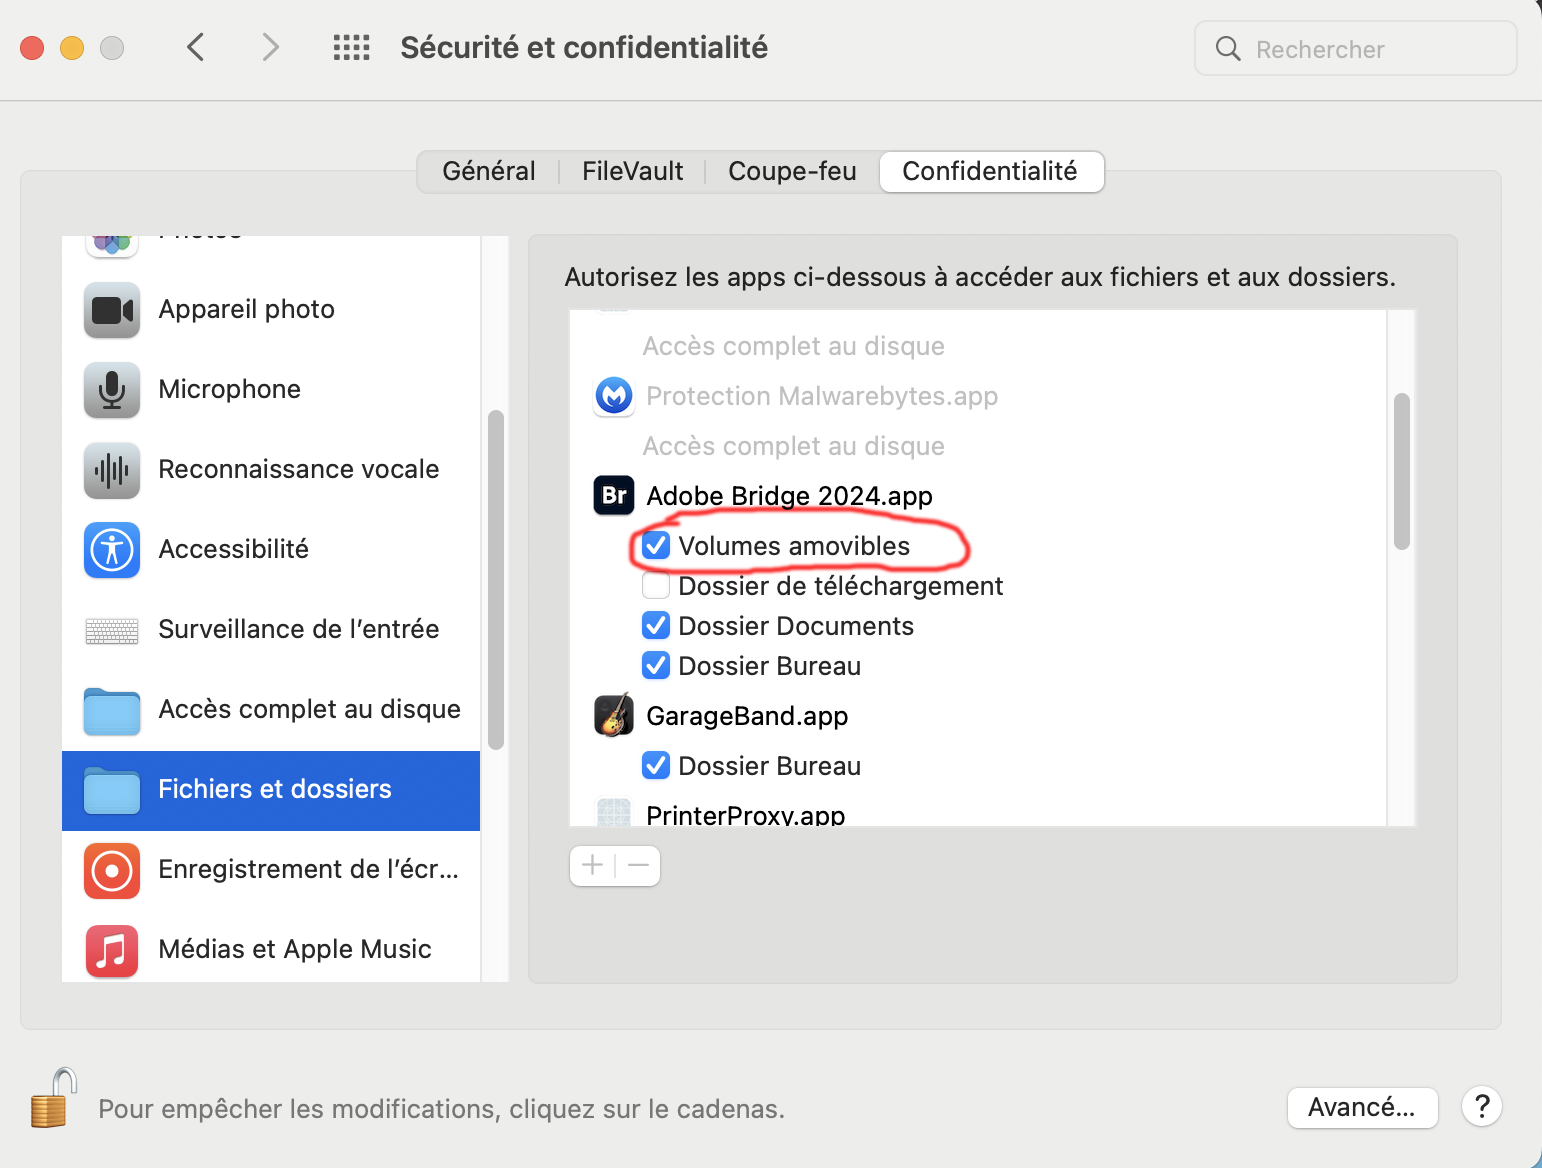Image resolution: width=1542 pixels, height=1168 pixels.
Task: Select the Appareil photo camera icon
Action: point(111,310)
